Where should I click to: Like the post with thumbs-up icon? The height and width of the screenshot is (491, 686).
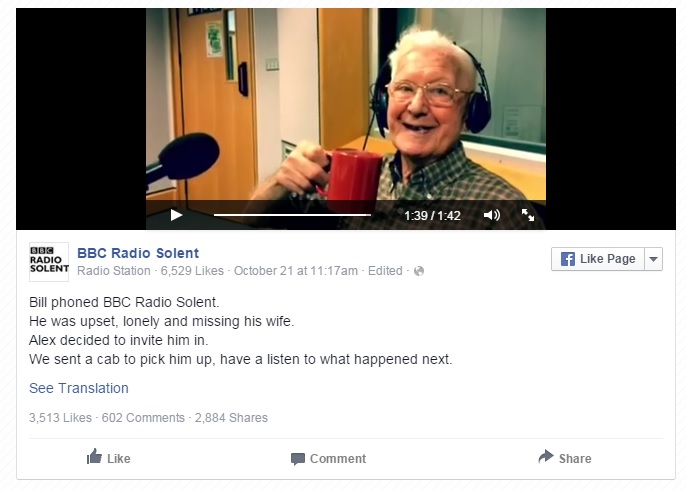coord(94,456)
